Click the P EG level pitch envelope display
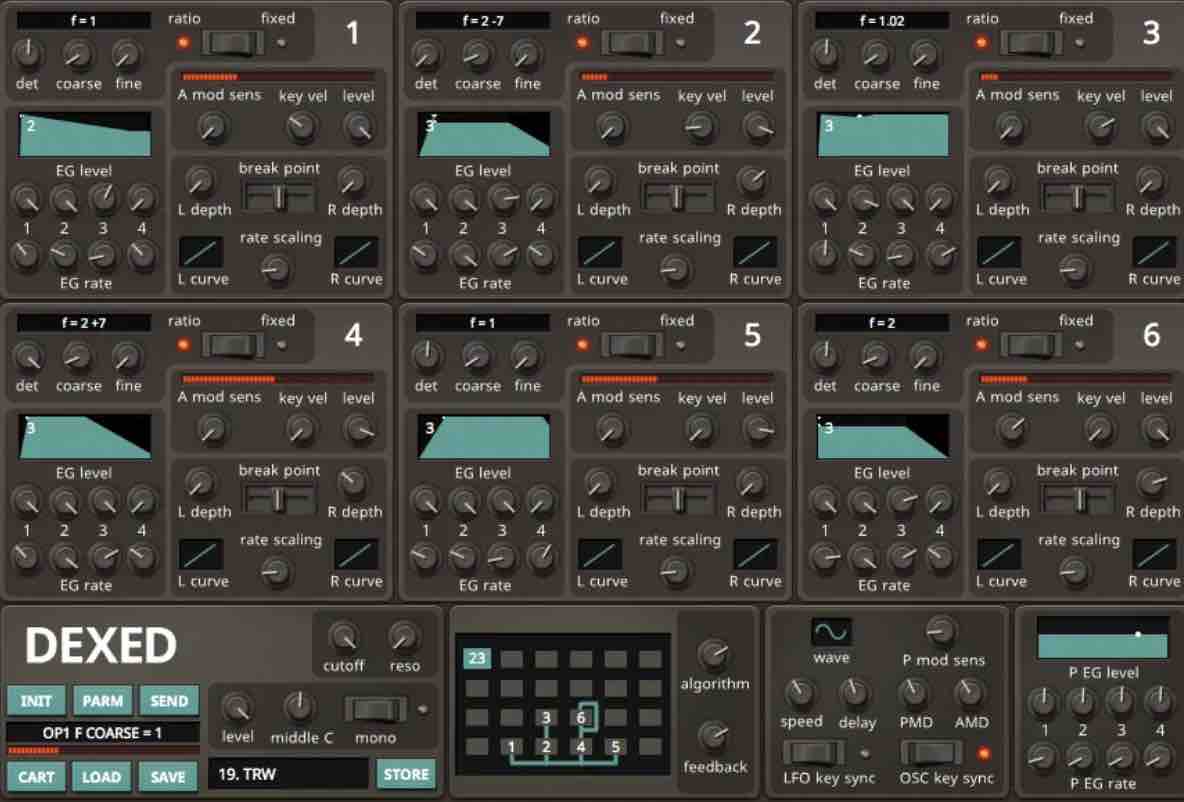The width and height of the screenshot is (1184, 802). coord(1102,638)
